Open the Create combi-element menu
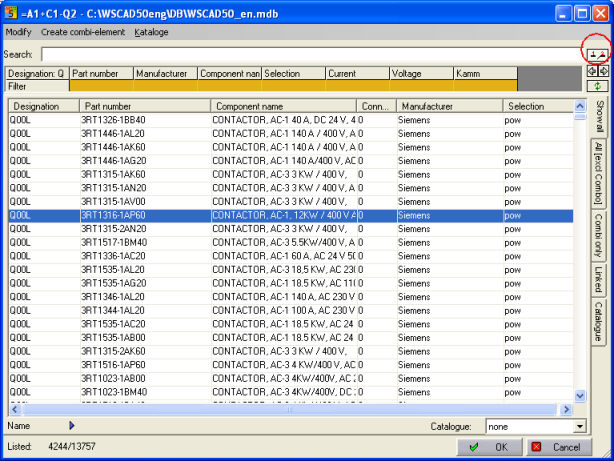 [x=83, y=32]
